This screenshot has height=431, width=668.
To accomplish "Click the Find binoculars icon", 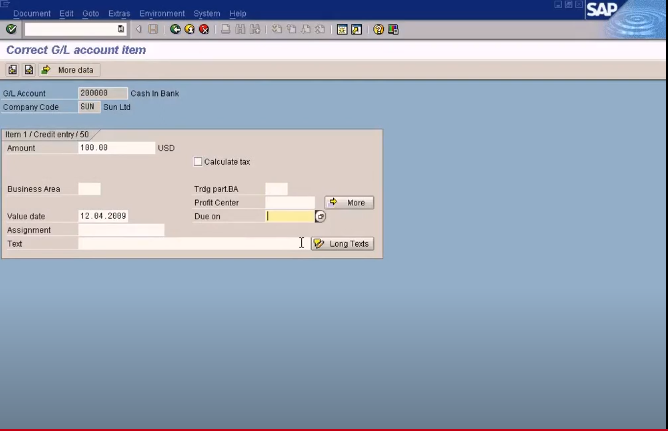I will (240, 29).
